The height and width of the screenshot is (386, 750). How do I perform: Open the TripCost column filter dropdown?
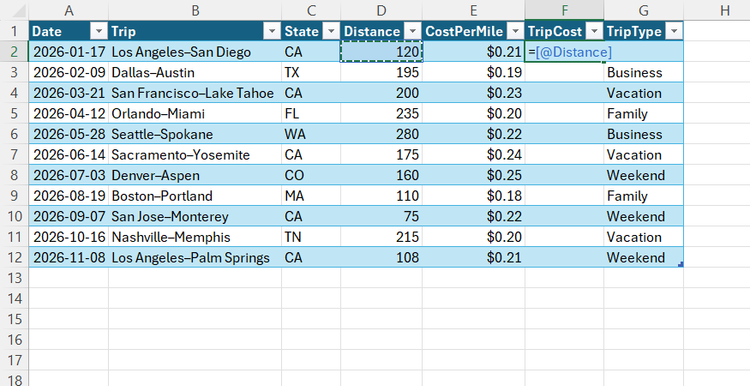594,32
